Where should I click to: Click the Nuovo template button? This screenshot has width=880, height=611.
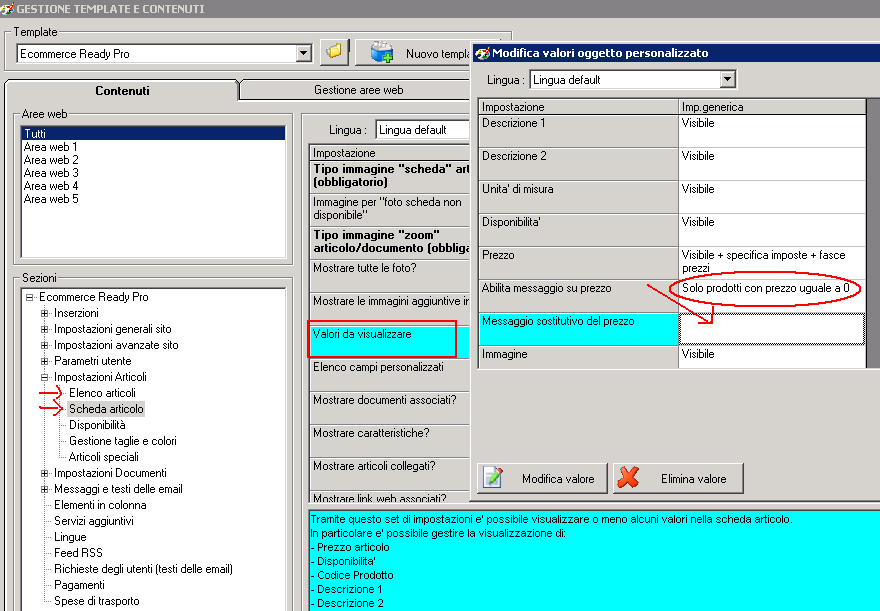coord(414,53)
